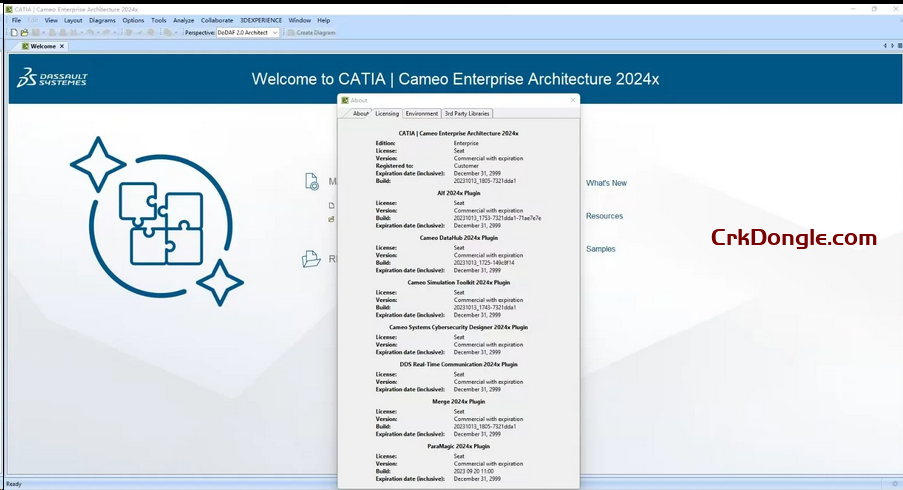Click the Welcome banner title text
This screenshot has width=903, height=490.
(x=455, y=79)
